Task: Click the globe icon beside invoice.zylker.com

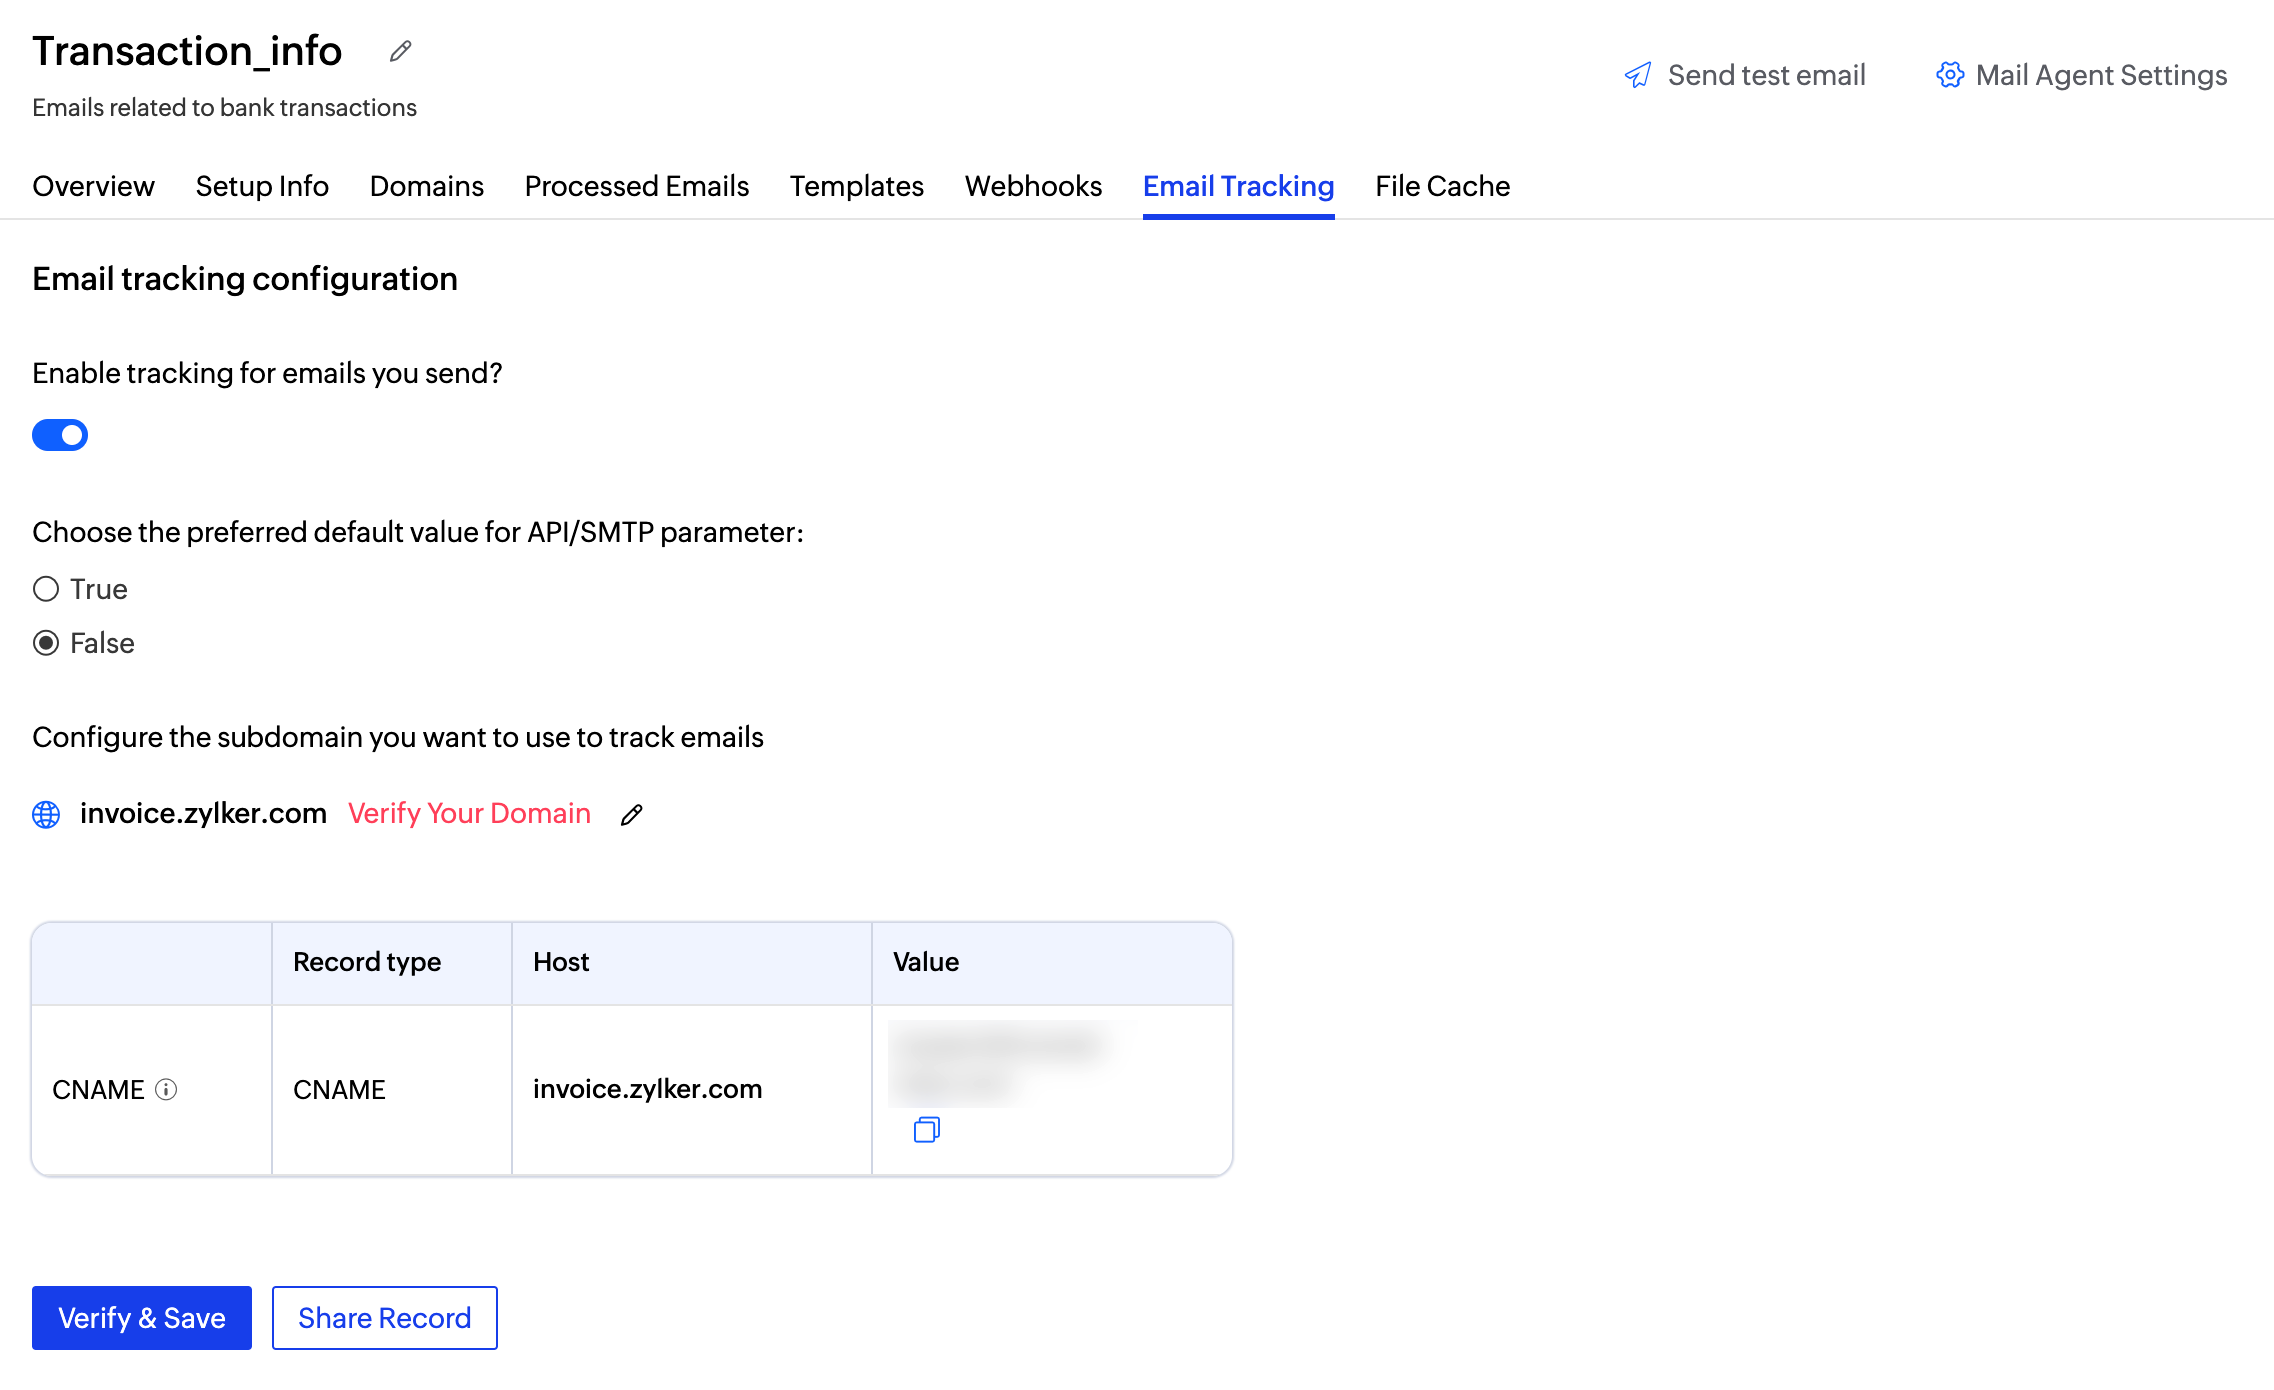Action: point(46,814)
